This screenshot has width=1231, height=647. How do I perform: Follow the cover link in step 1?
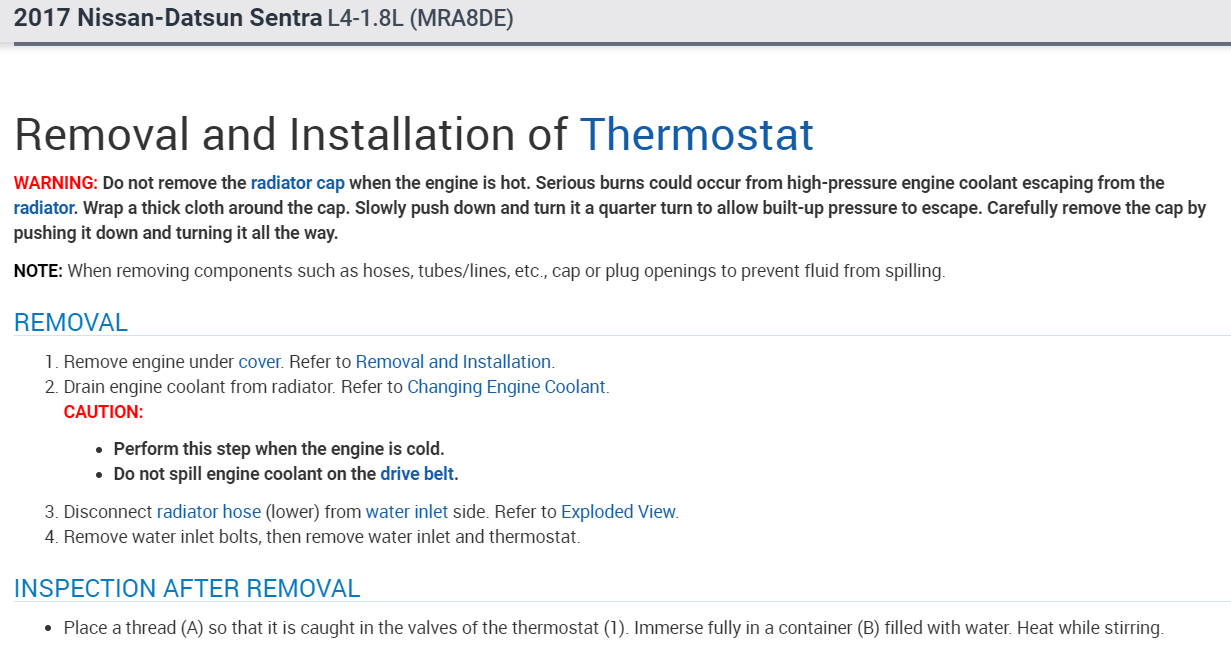(x=259, y=362)
